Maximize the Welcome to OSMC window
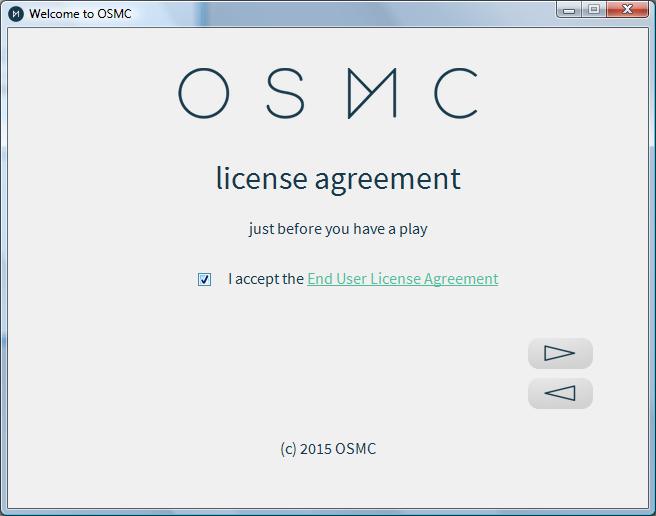This screenshot has width=656, height=516. pos(593,10)
